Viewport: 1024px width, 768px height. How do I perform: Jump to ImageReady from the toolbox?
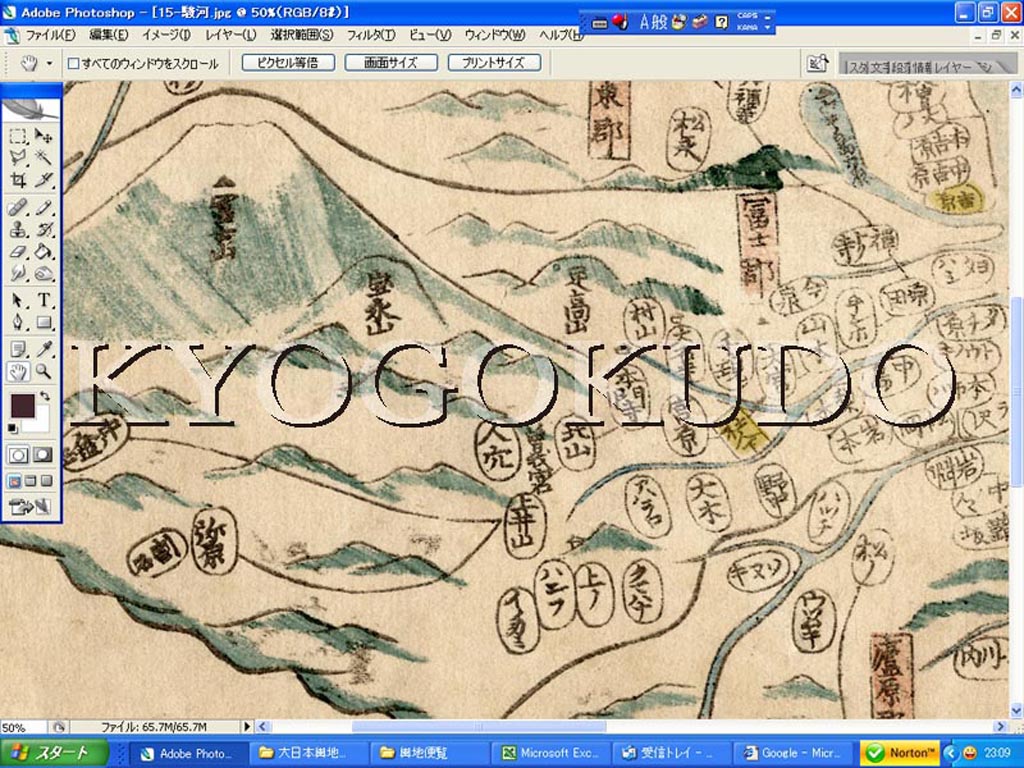pyautogui.click(x=30, y=506)
